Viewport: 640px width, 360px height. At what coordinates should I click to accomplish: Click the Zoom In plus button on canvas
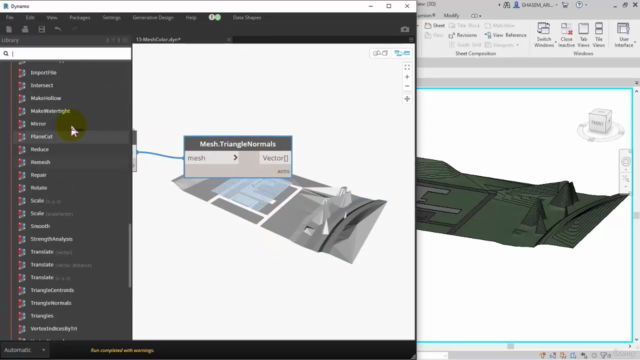pos(407,77)
